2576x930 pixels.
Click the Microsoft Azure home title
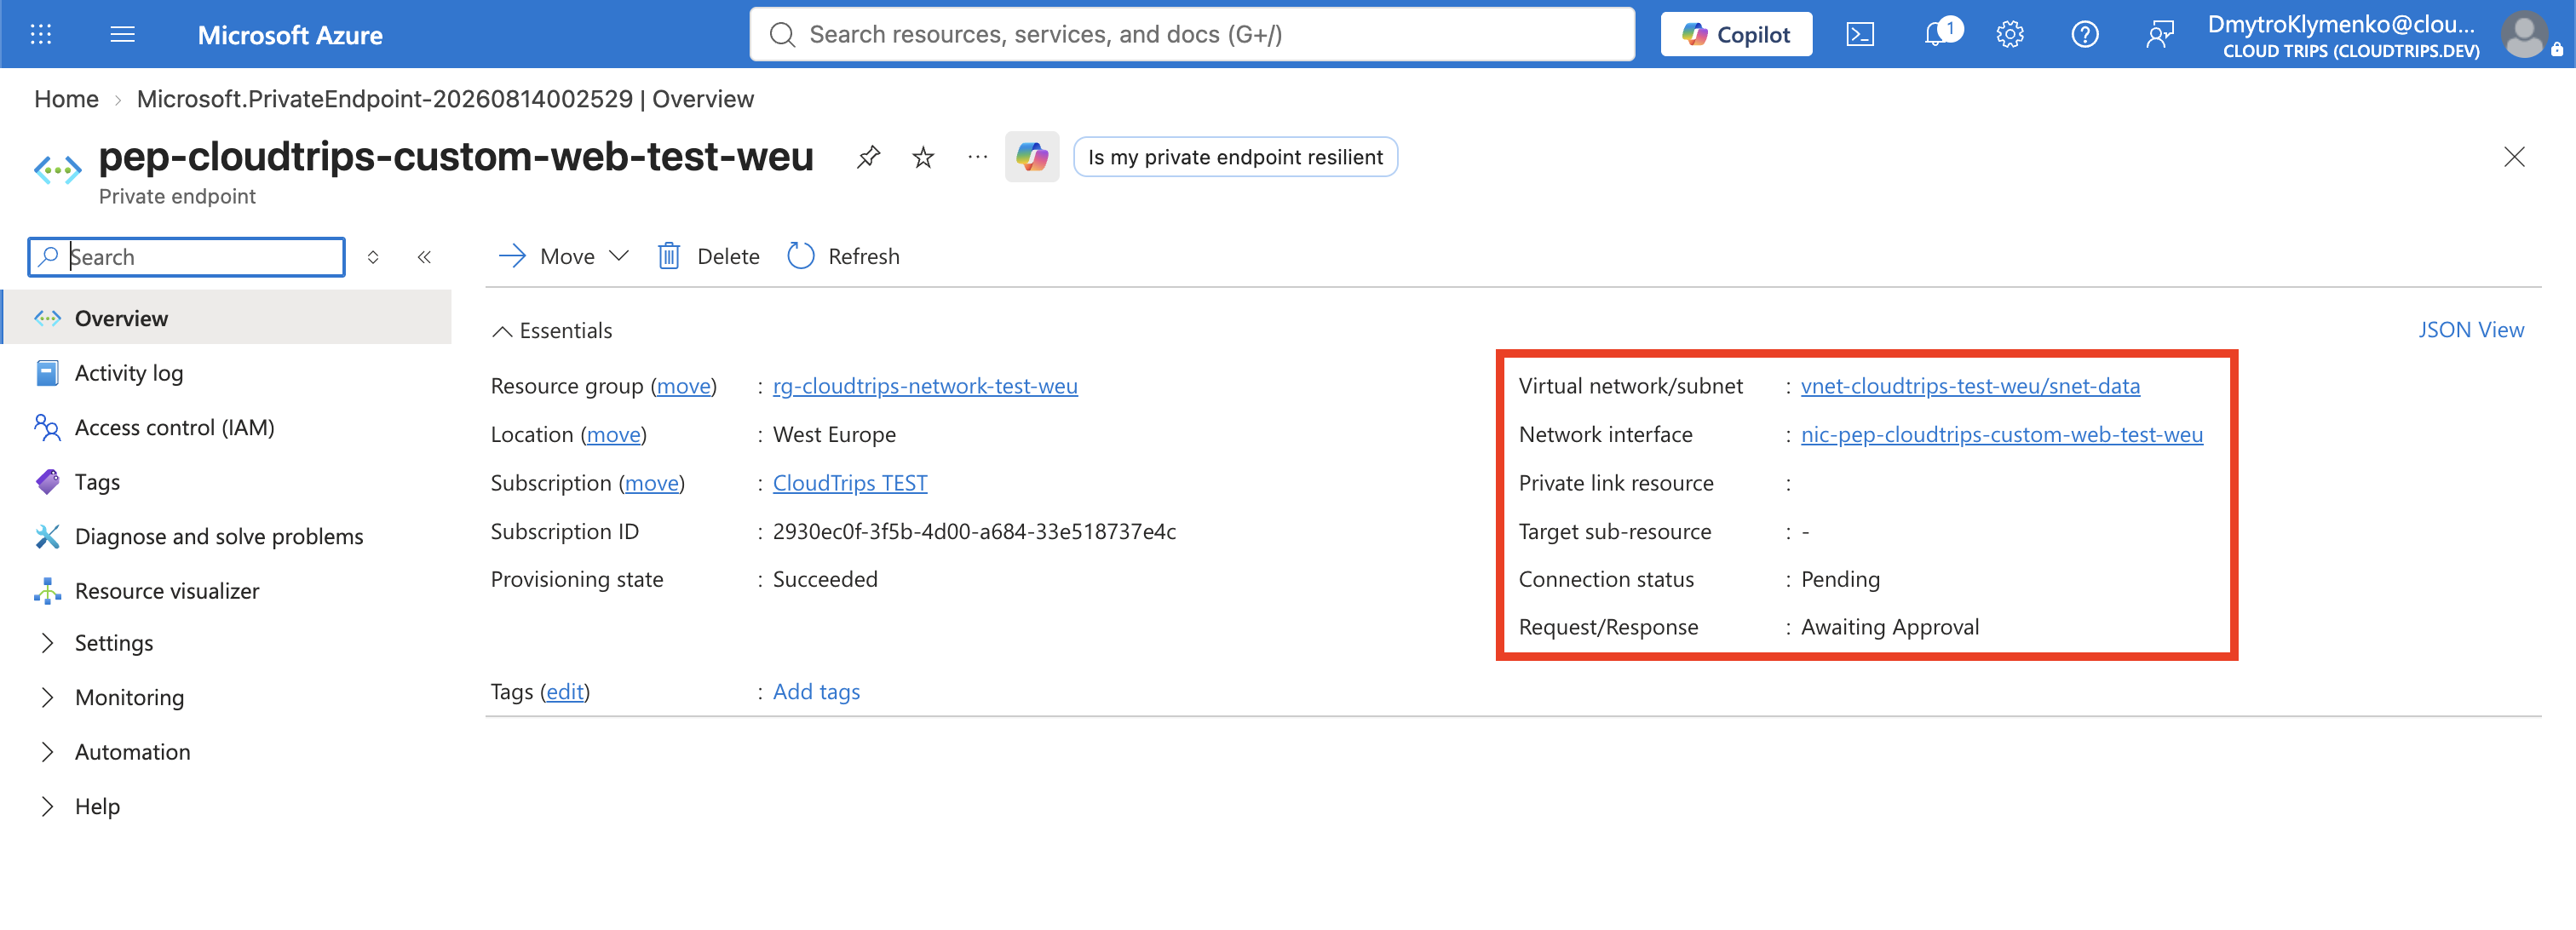tap(290, 35)
